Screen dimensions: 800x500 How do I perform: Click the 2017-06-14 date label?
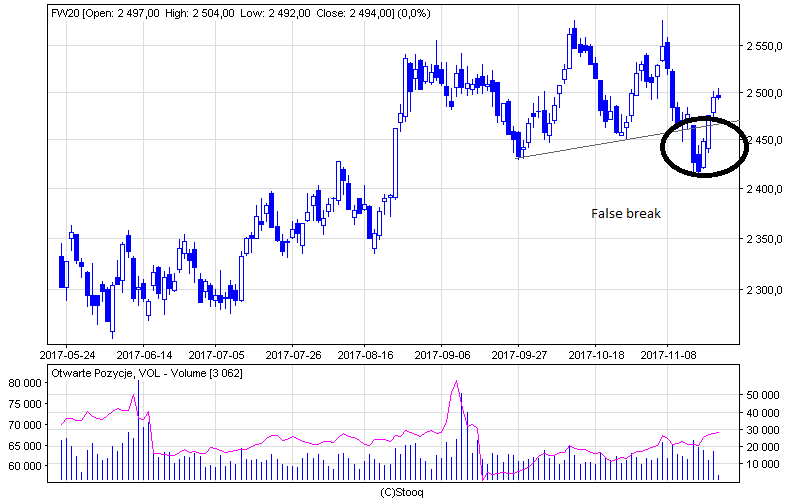coord(144,355)
